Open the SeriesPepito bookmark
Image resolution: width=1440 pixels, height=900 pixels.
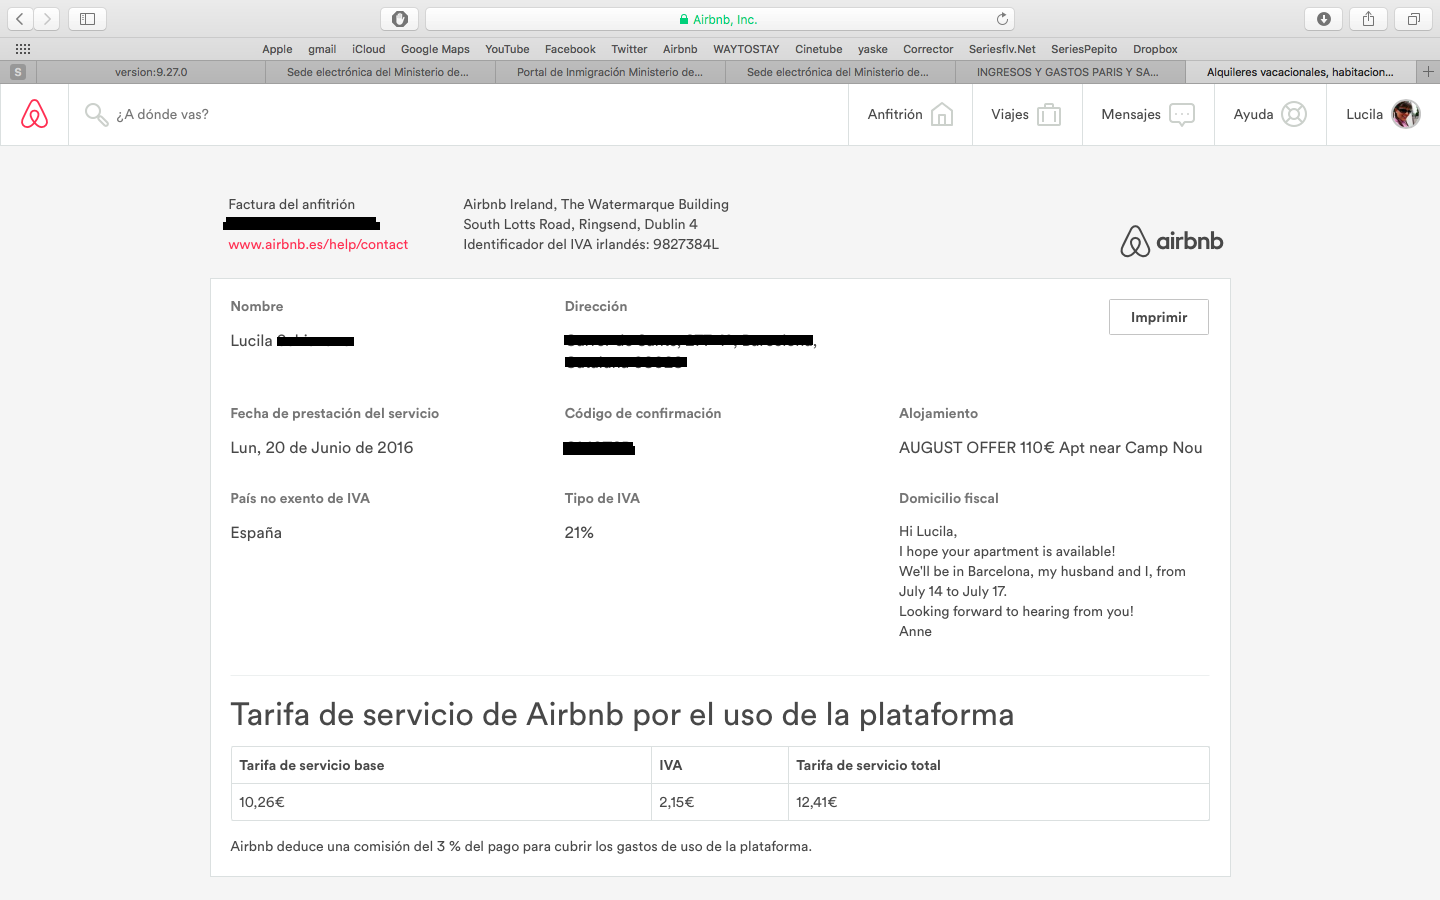pyautogui.click(x=1084, y=49)
